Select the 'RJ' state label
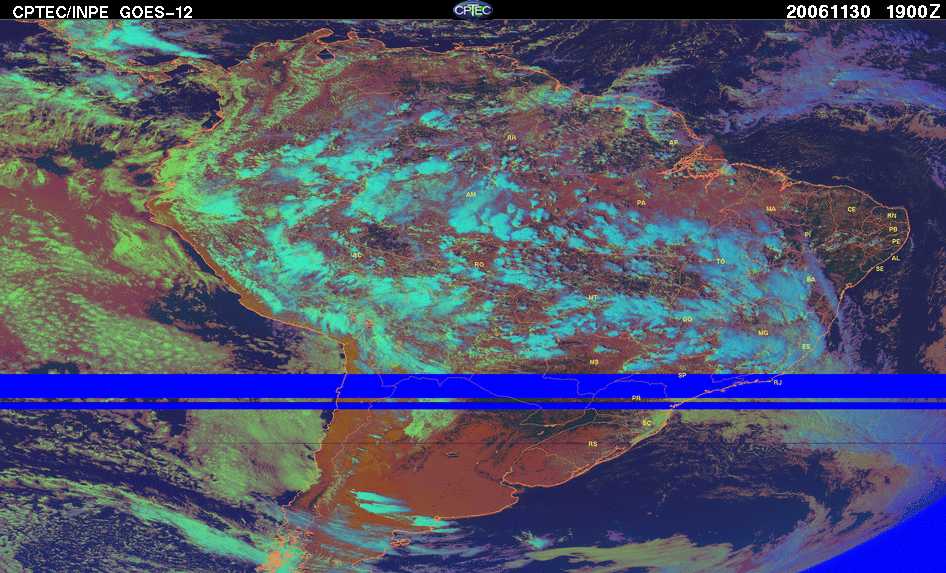Image resolution: width=946 pixels, height=573 pixels. point(778,382)
